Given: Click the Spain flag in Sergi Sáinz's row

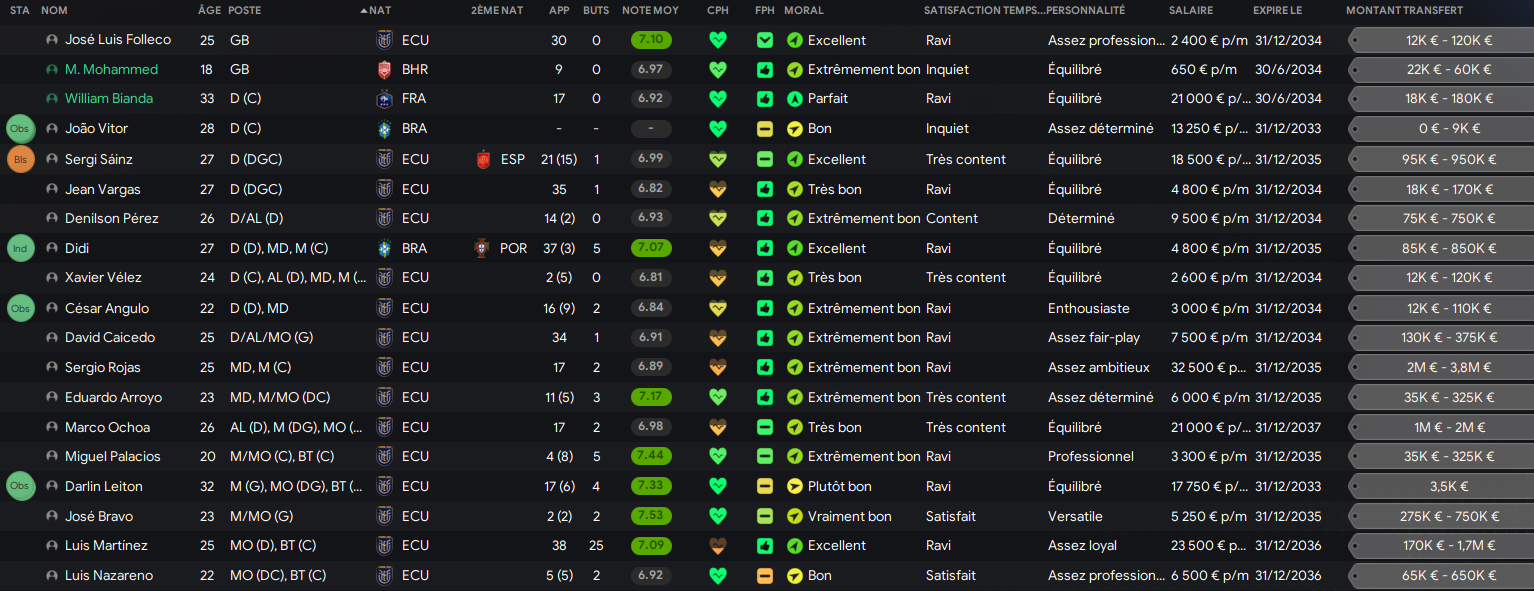Looking at the screenshot, I should pyautogui.click(x=485, y=159).
